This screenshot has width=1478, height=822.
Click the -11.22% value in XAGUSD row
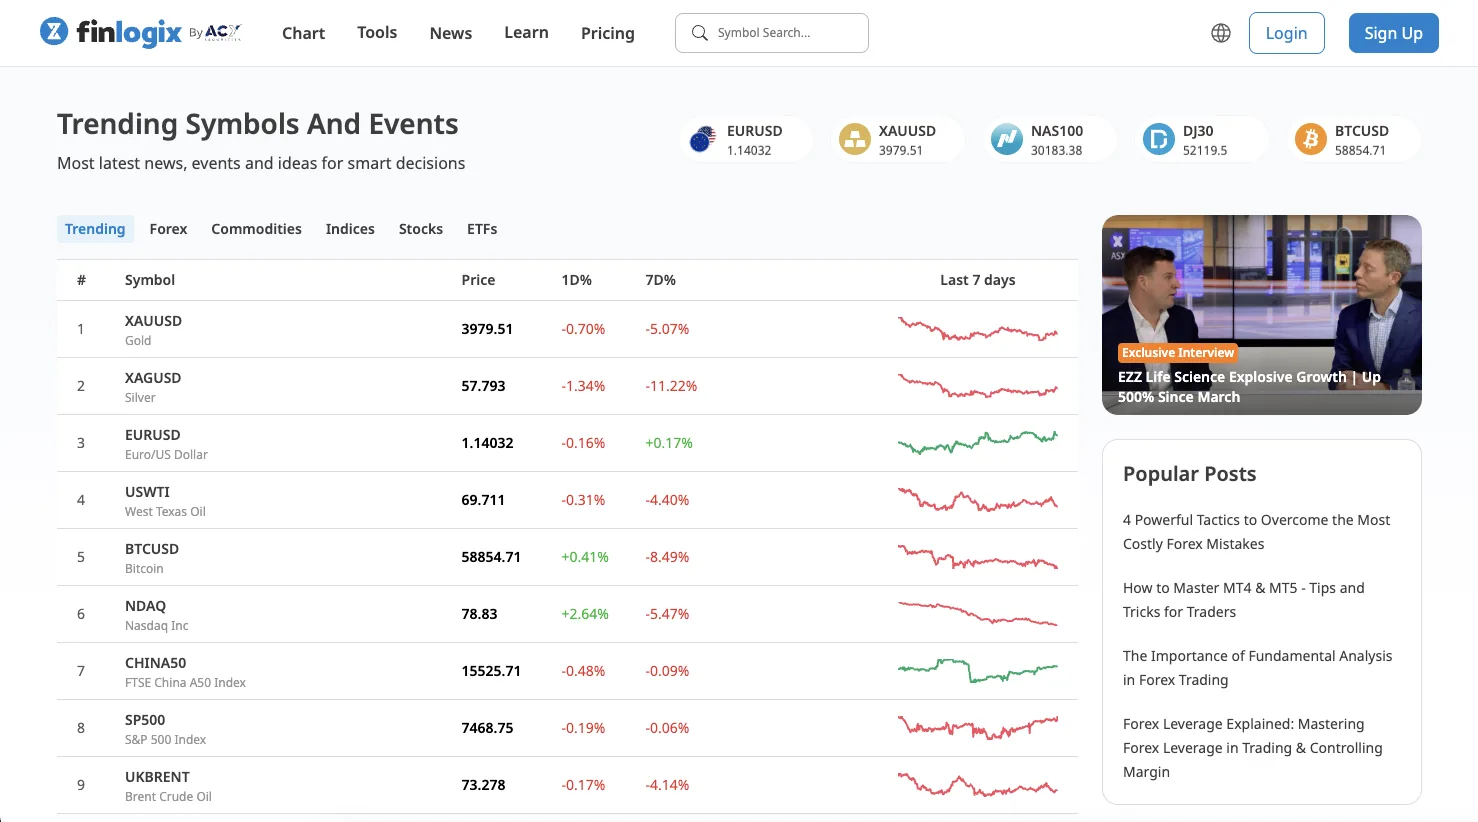671,386
